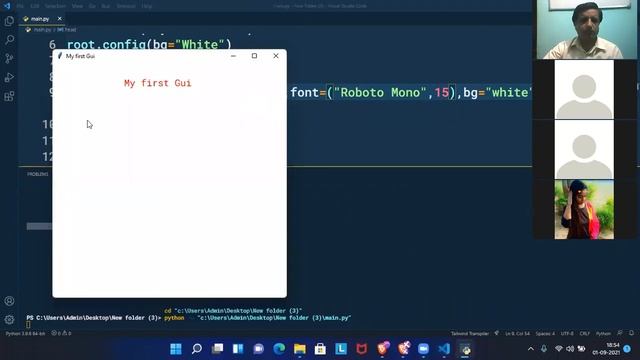Viewport: 640px width, 360px height.
Task: Open the Terminal menu
Action: 126,6
